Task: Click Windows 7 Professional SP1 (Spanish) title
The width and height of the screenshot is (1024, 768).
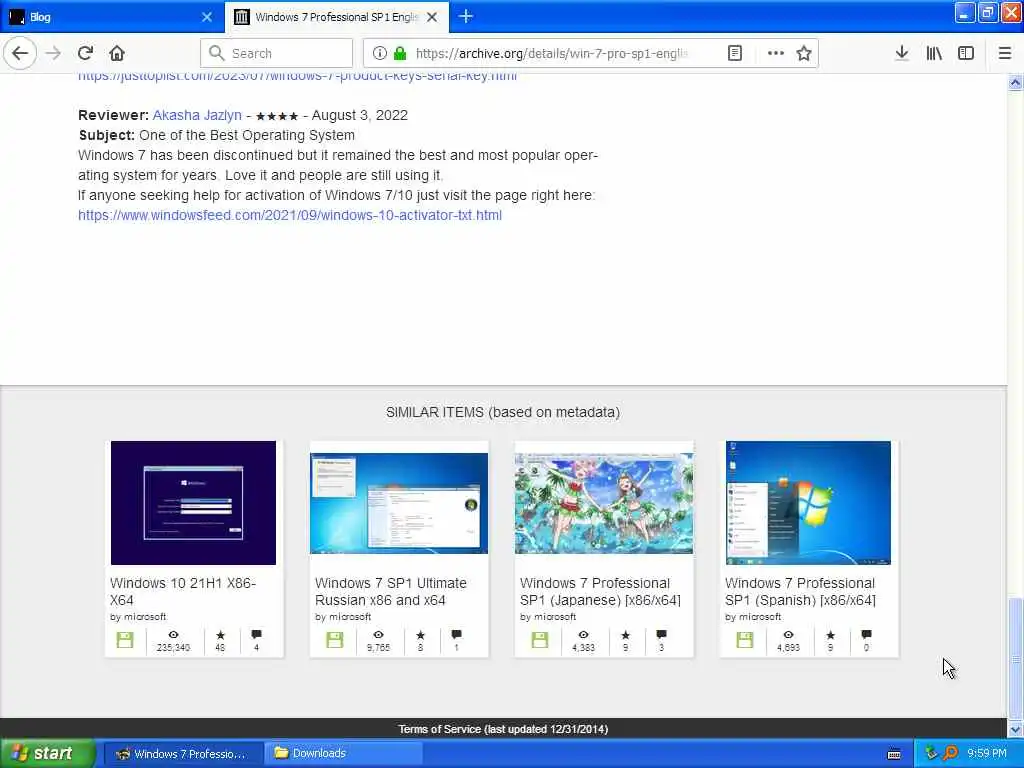Action: pyautogui.click(x=800, y=592)
